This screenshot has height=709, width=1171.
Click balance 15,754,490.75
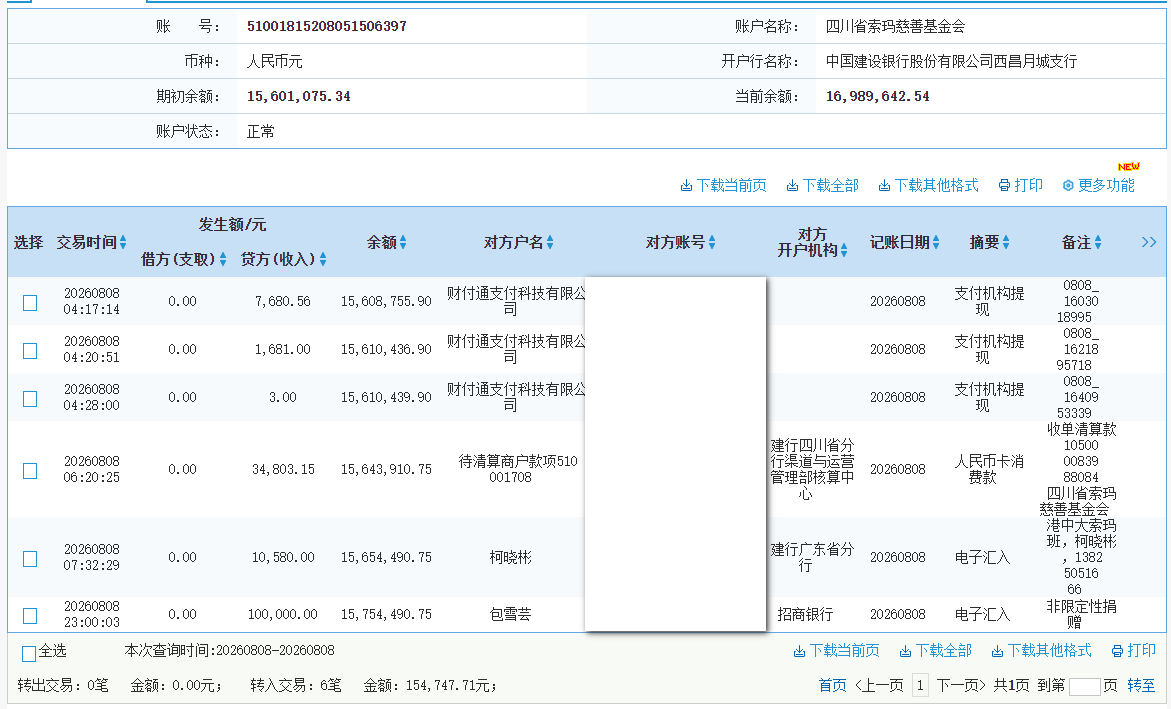point(386,614)
